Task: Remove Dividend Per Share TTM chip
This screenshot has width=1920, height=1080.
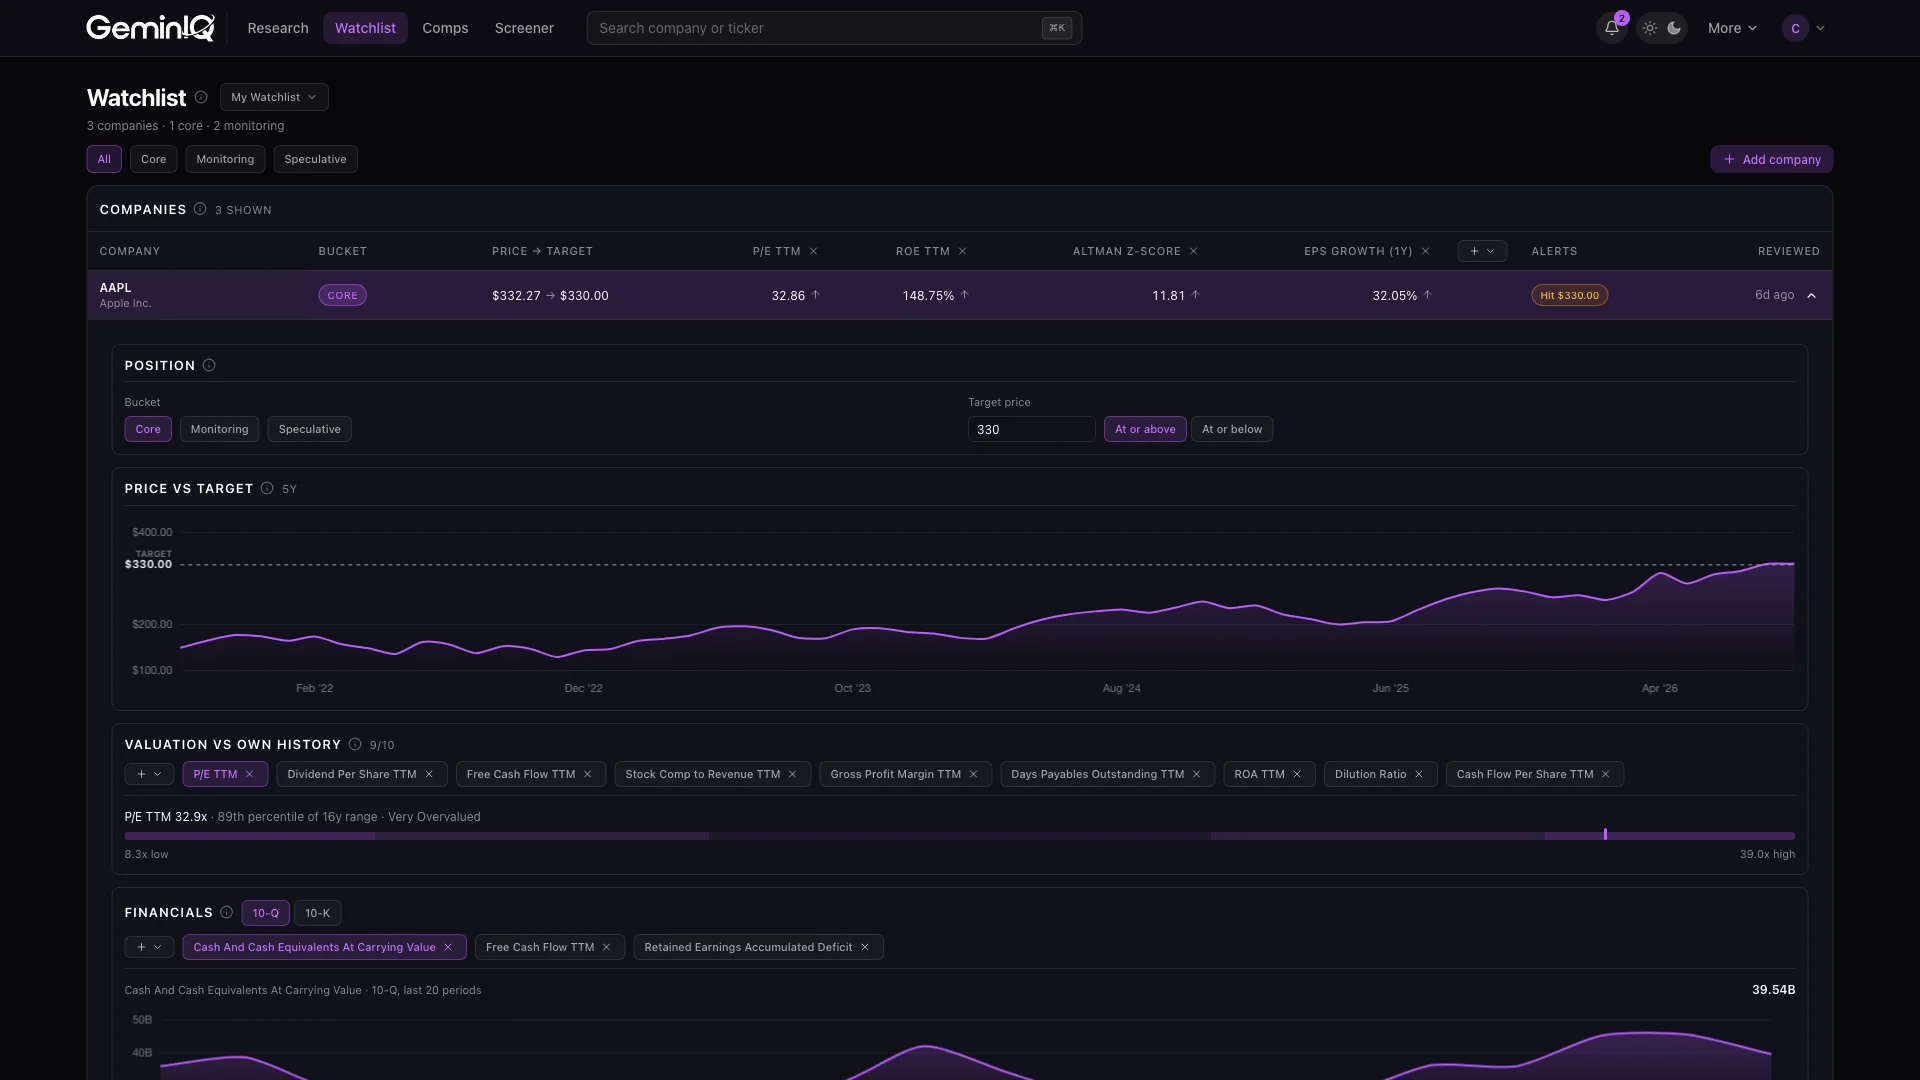Action: [429, 774]
